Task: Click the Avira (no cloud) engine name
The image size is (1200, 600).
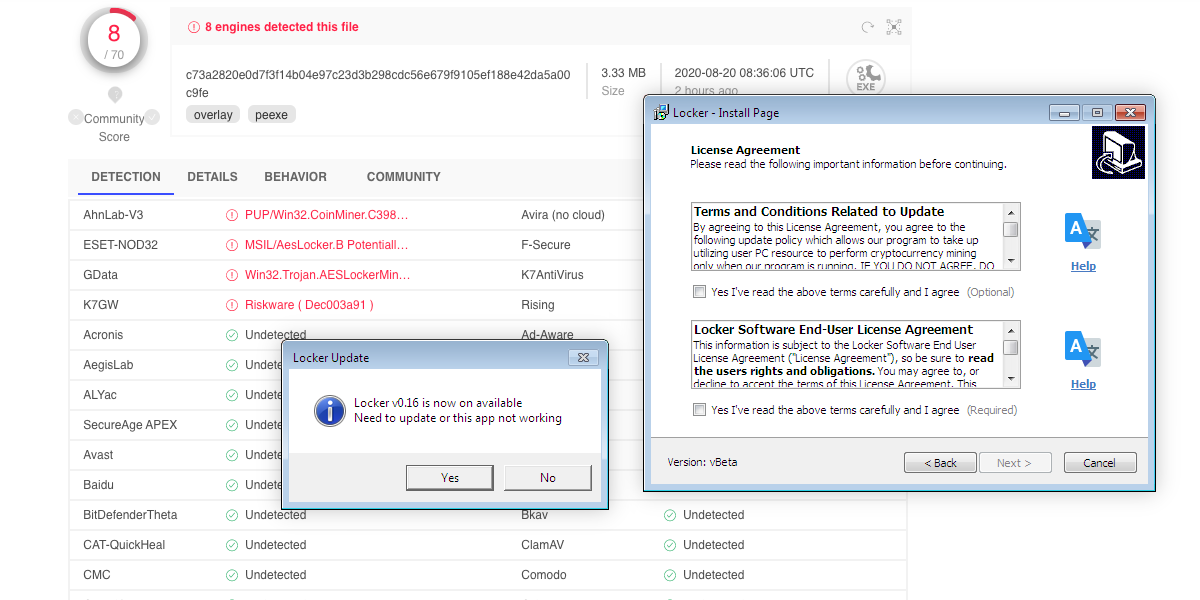Action: (563, 215)
